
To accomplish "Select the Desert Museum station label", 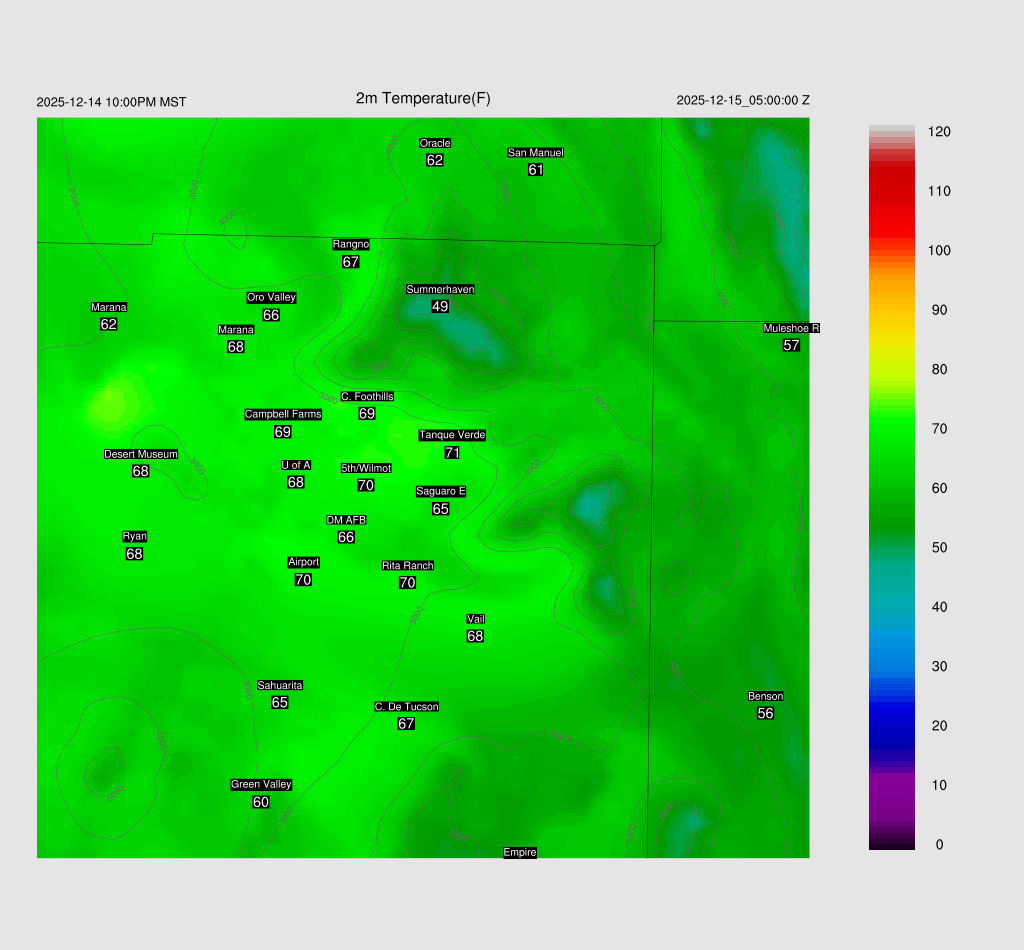I will [141, 454].
